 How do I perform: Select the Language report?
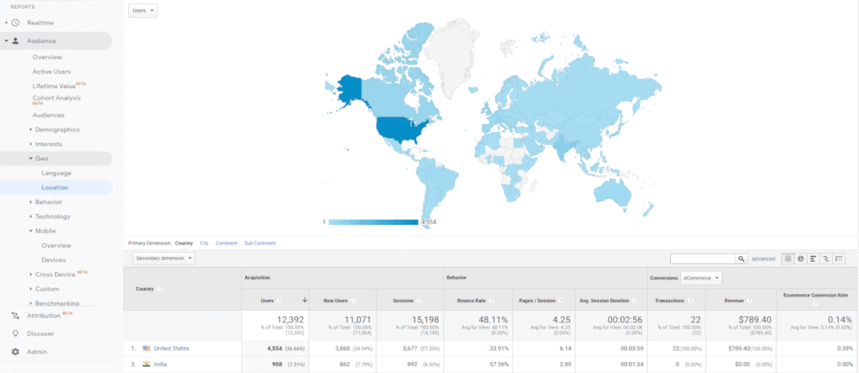tap(56, 173)
